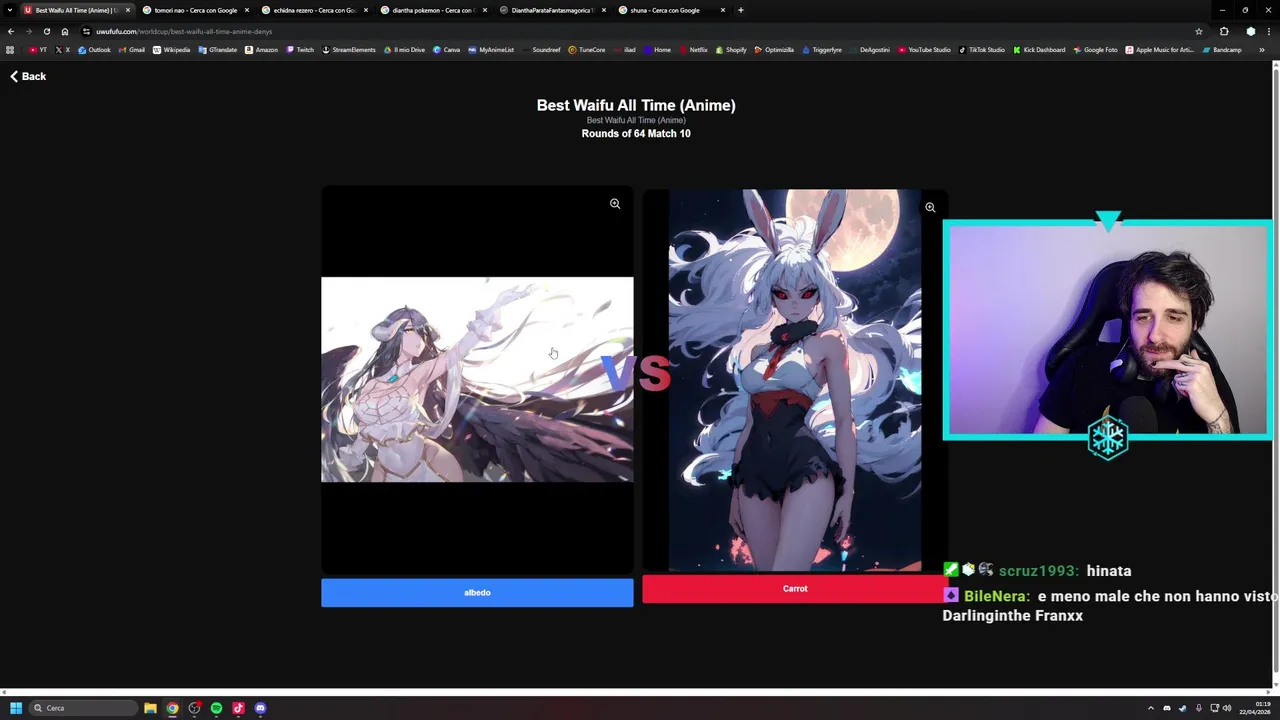Viewport: 1280px width, 720px height.
Task: Click the zoom magnifier on Albedo image
Action: click(615, 204)
